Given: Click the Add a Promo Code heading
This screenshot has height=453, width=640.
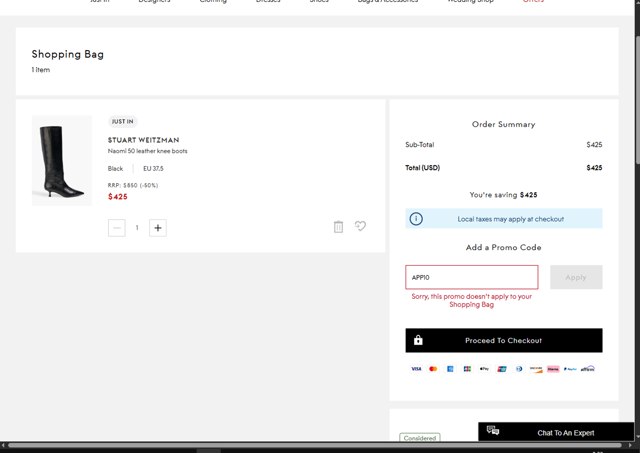Looking at the screenshot, I should (x=503, y=247).
